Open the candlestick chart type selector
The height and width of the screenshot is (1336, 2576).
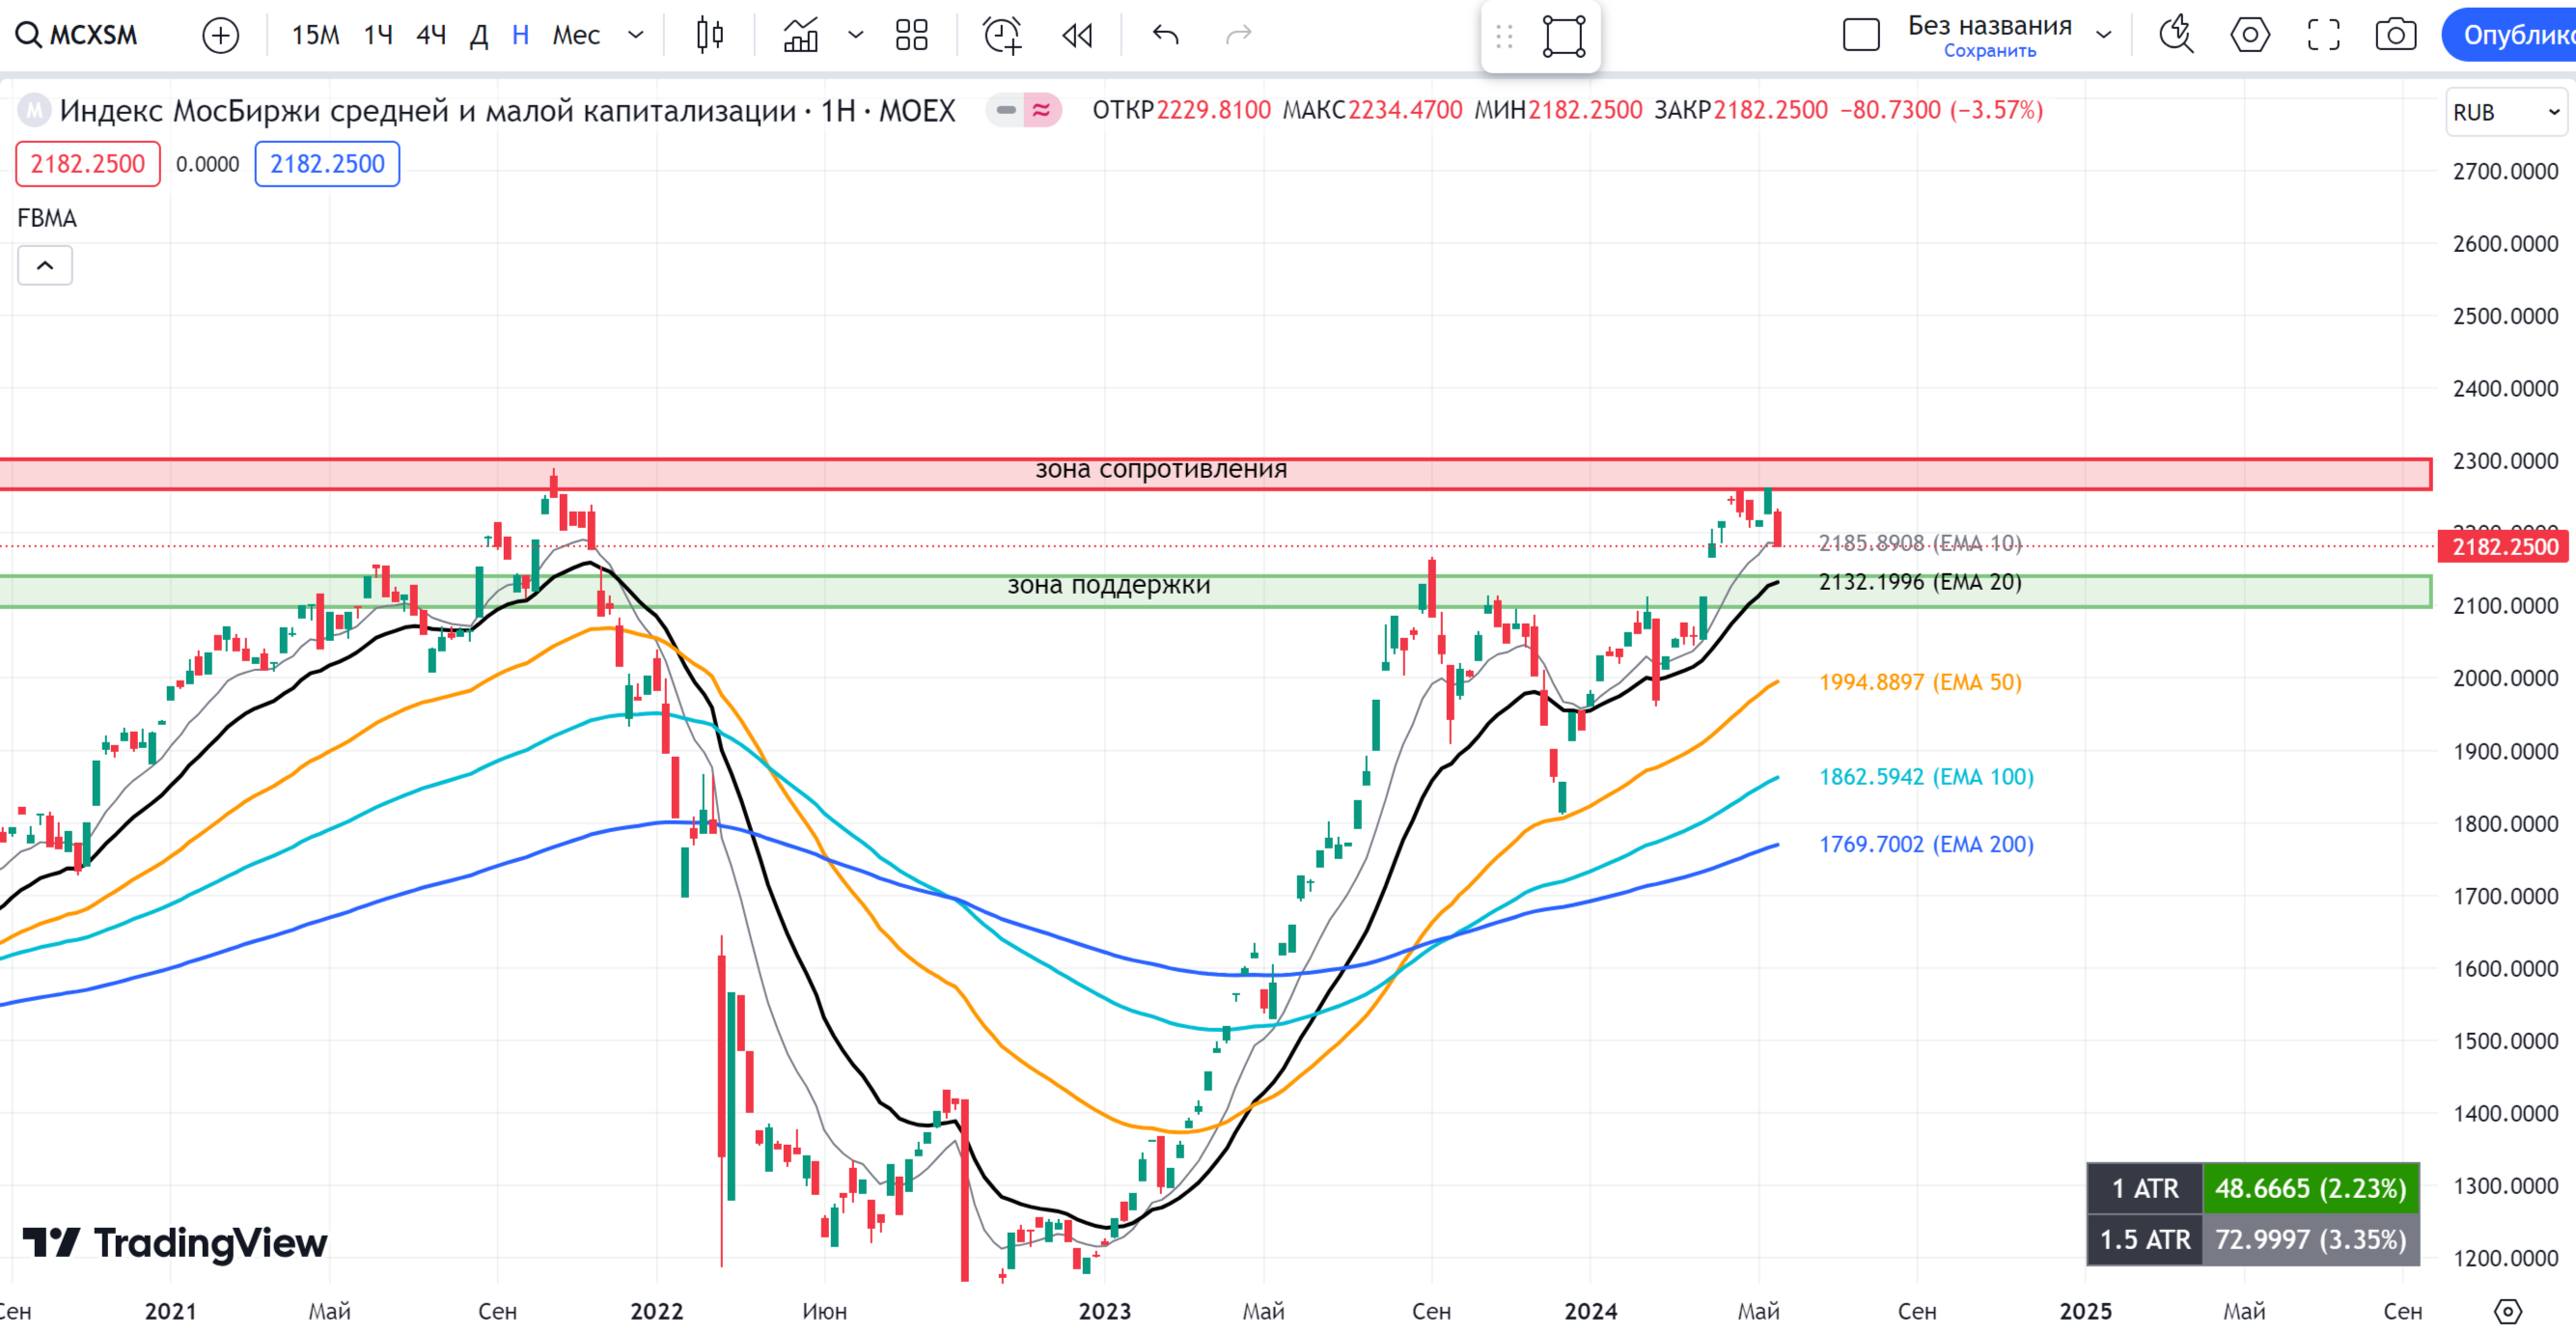pos(710,35)
